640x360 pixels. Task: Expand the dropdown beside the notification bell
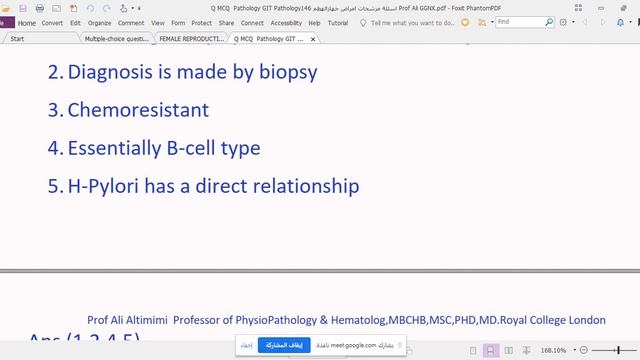[631, 22]
